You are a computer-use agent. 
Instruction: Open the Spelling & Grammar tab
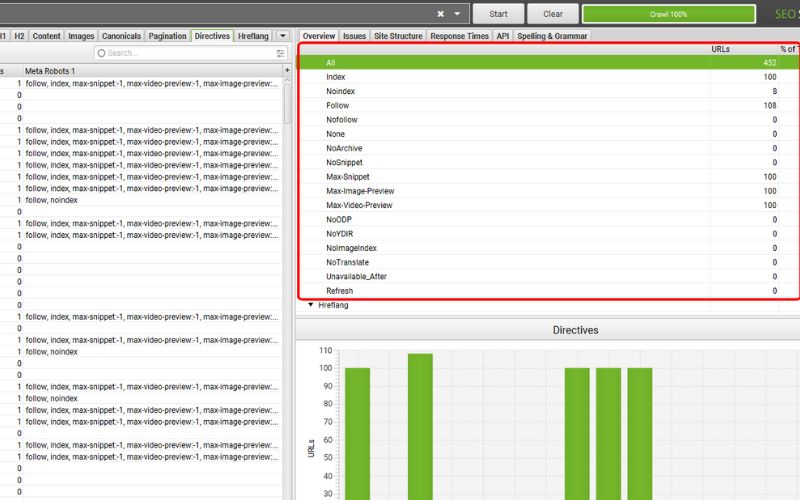(x=552, y=36)
